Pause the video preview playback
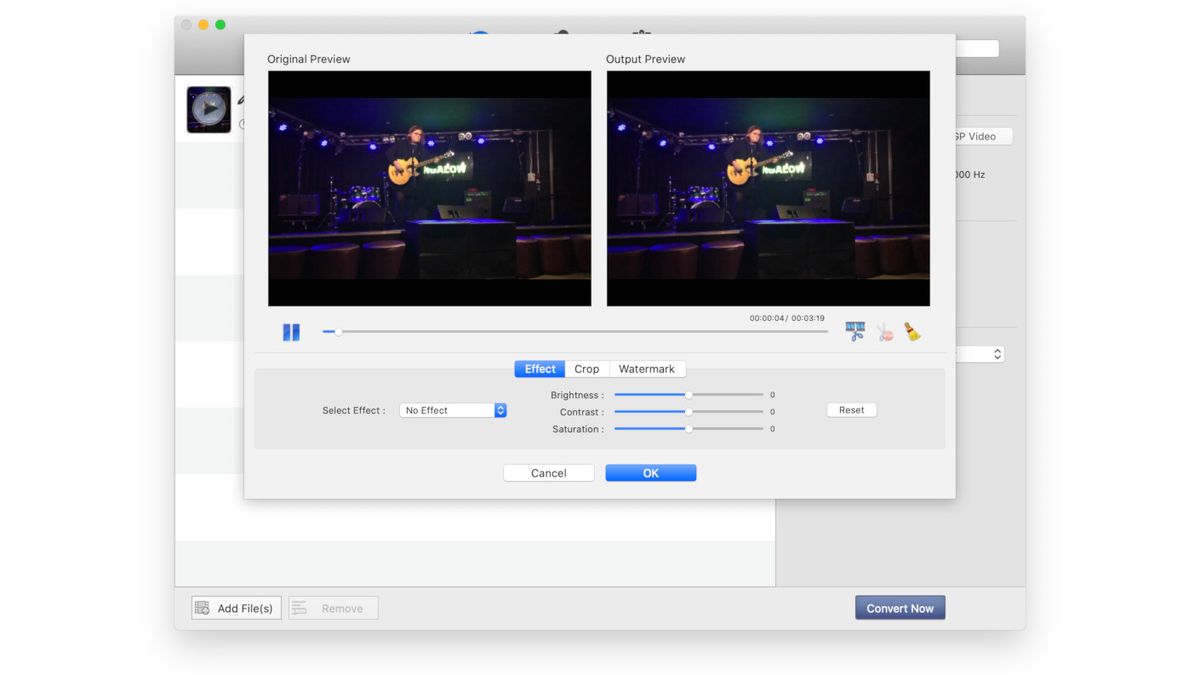 pos(291,331)
